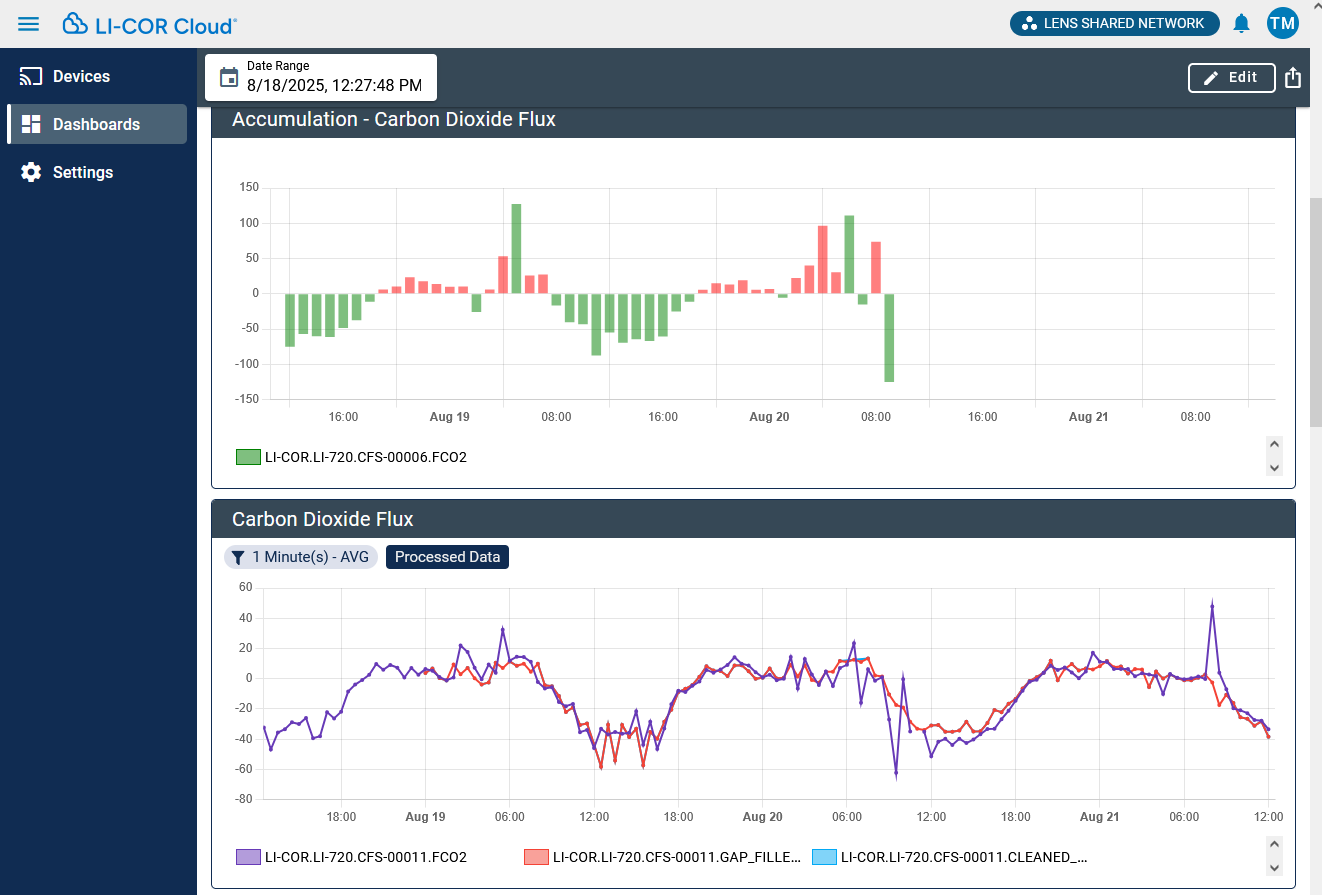The image size is (1322, 895).
Task: Go to the Devices section
Action: 81,76
